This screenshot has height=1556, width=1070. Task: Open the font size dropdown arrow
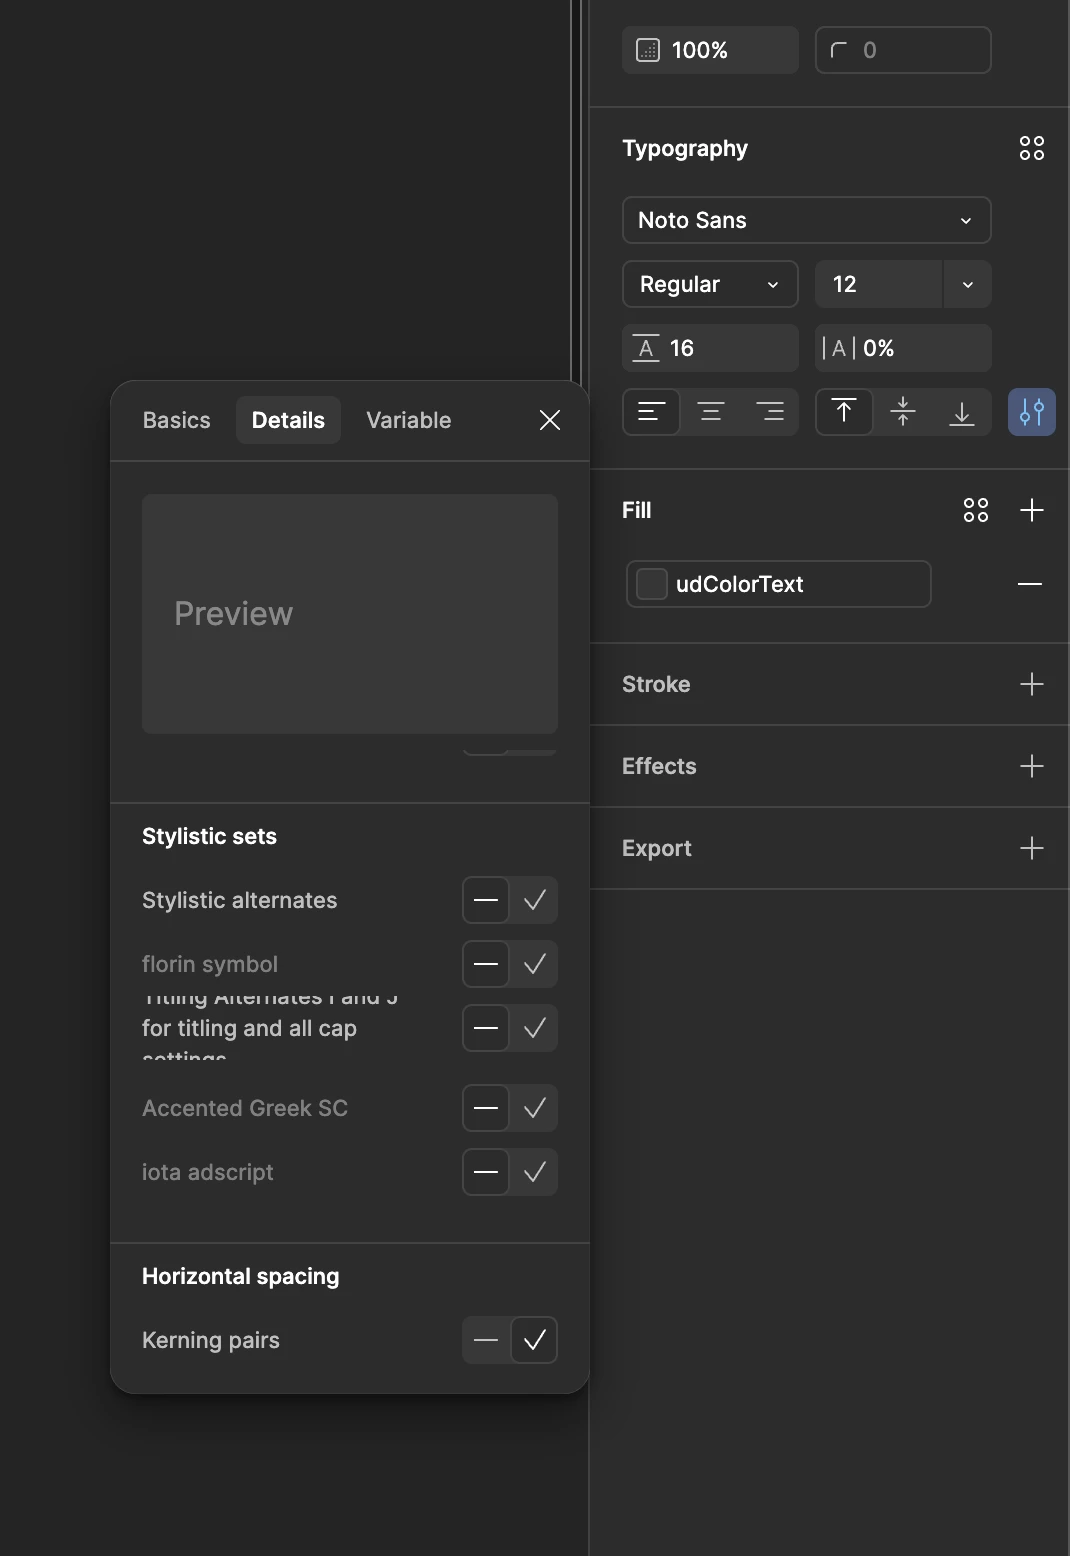pyautogui.click(x=967, y=284)
